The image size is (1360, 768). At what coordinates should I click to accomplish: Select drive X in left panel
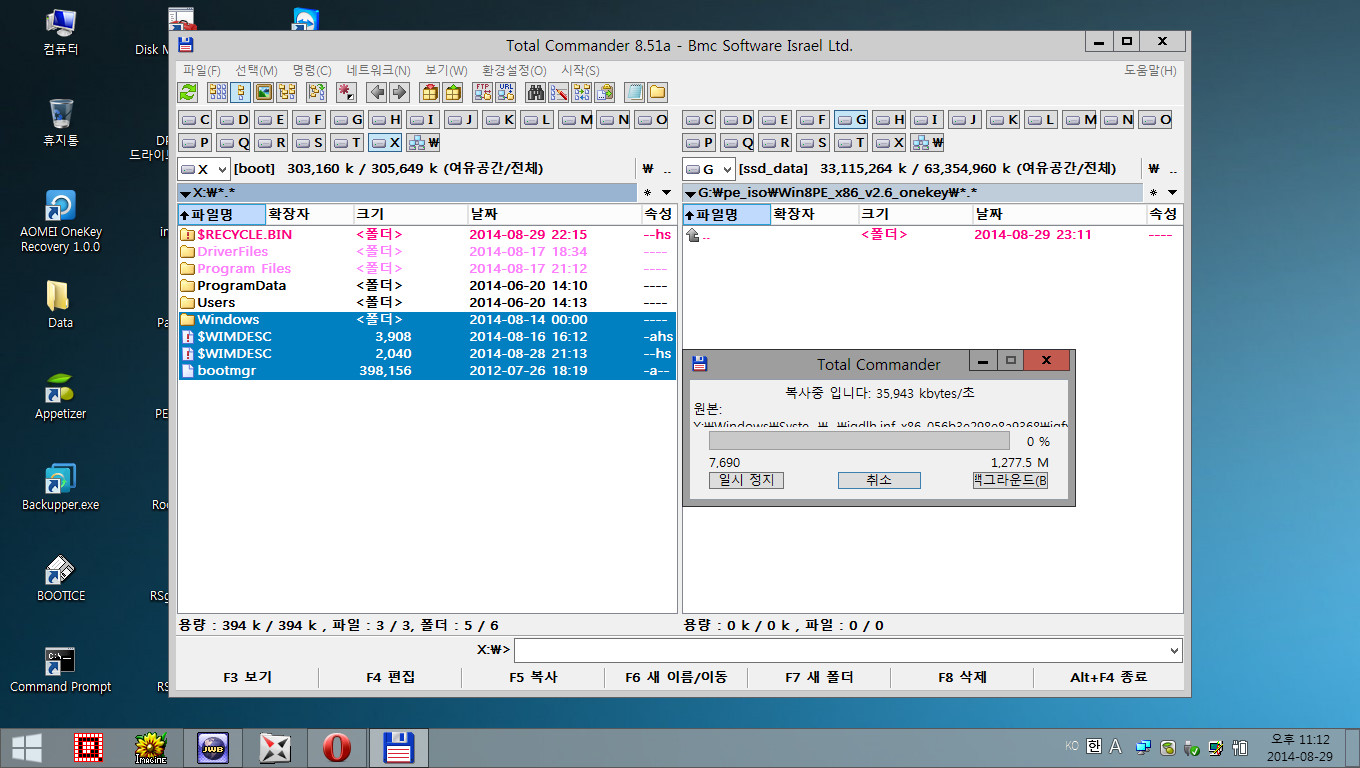point(385,143)
